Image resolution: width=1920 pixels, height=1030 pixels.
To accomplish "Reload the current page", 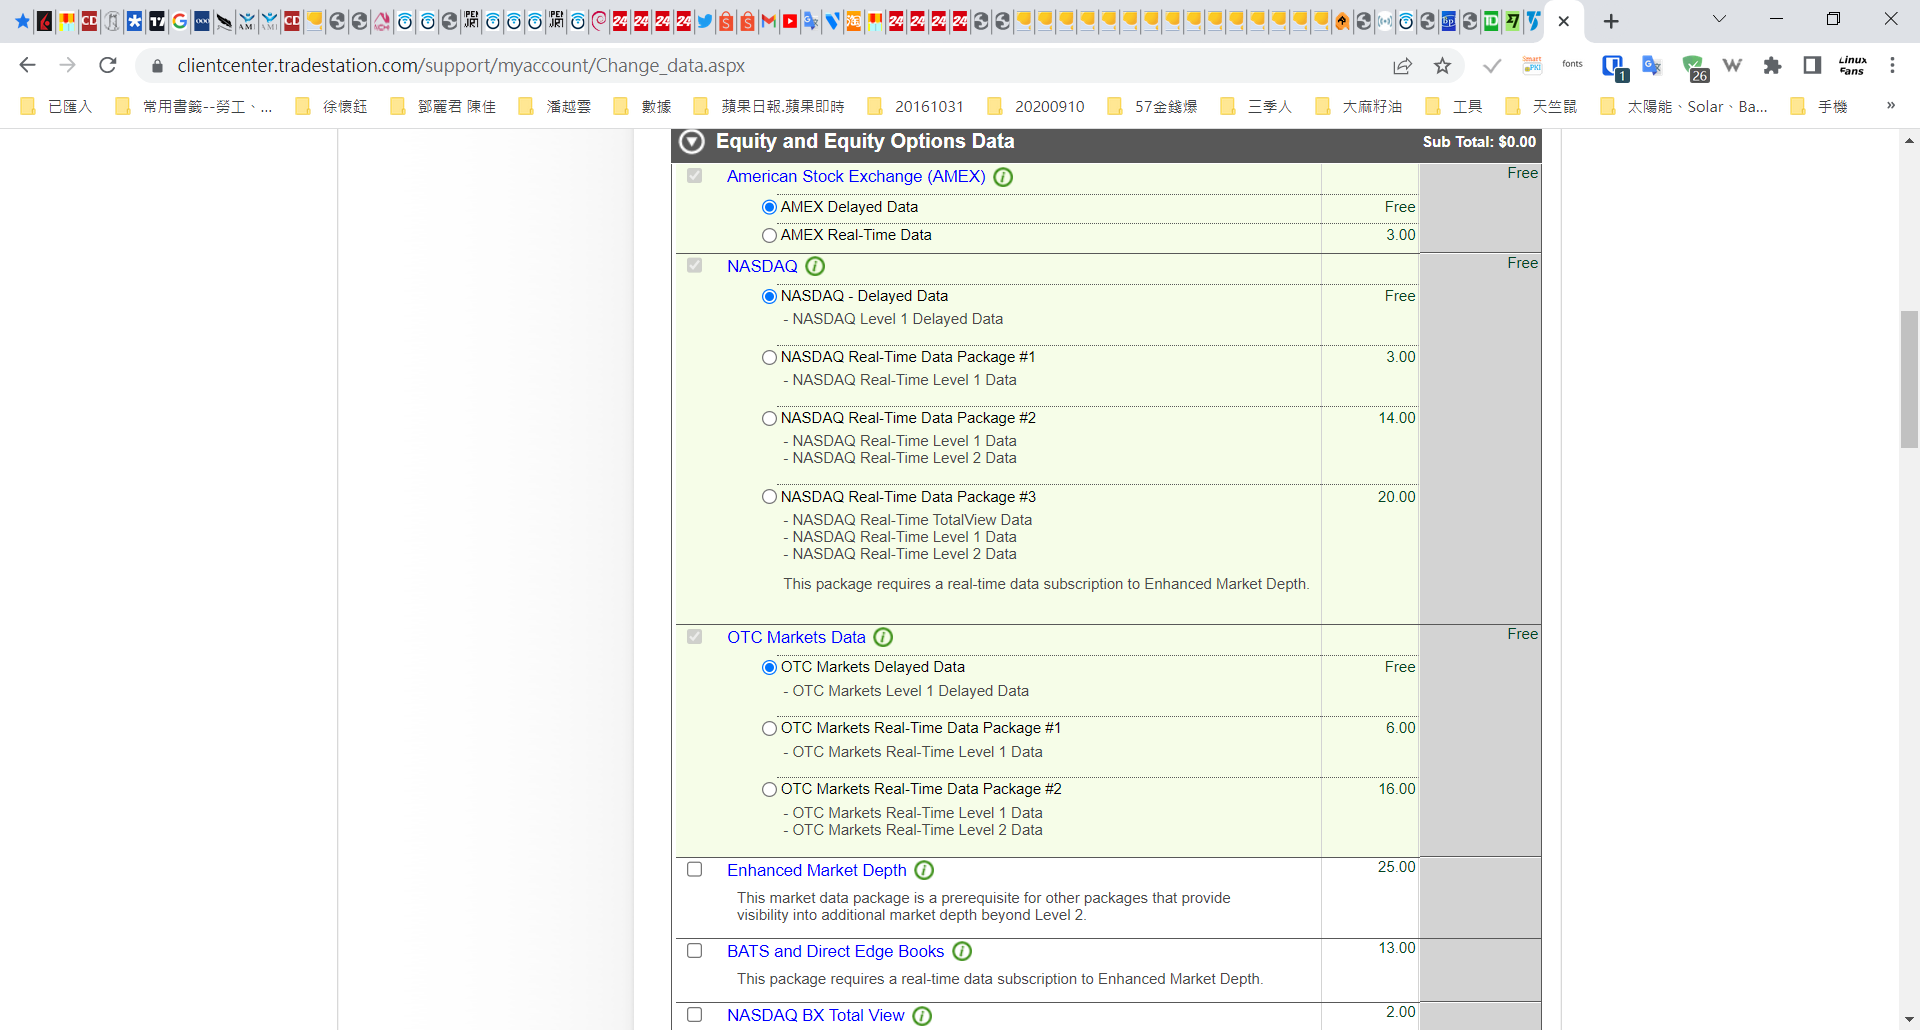I will [108, 65].
